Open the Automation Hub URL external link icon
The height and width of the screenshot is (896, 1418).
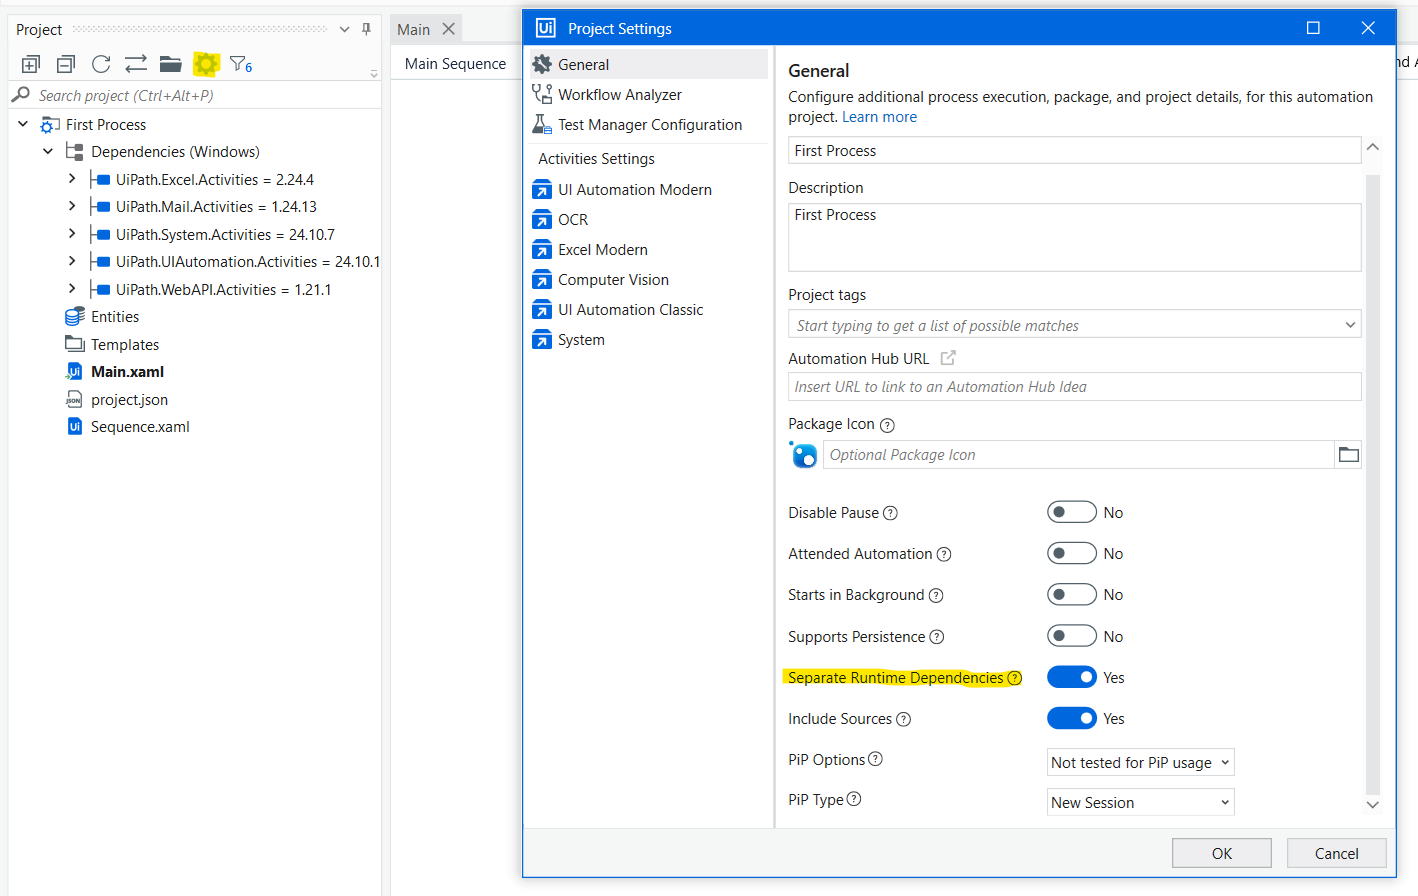coord(948,358)
